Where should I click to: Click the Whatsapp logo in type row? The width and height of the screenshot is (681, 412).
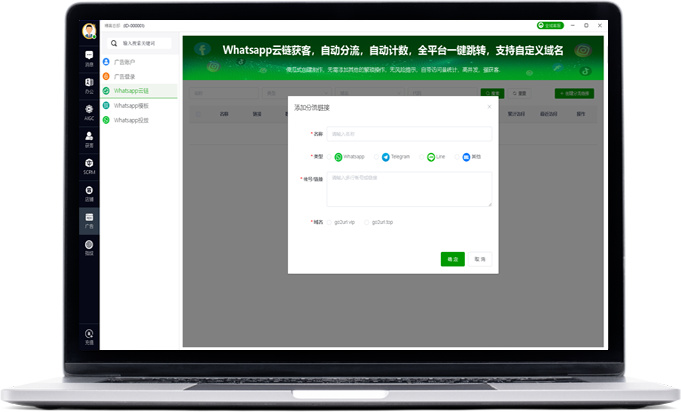coord(338,157)
